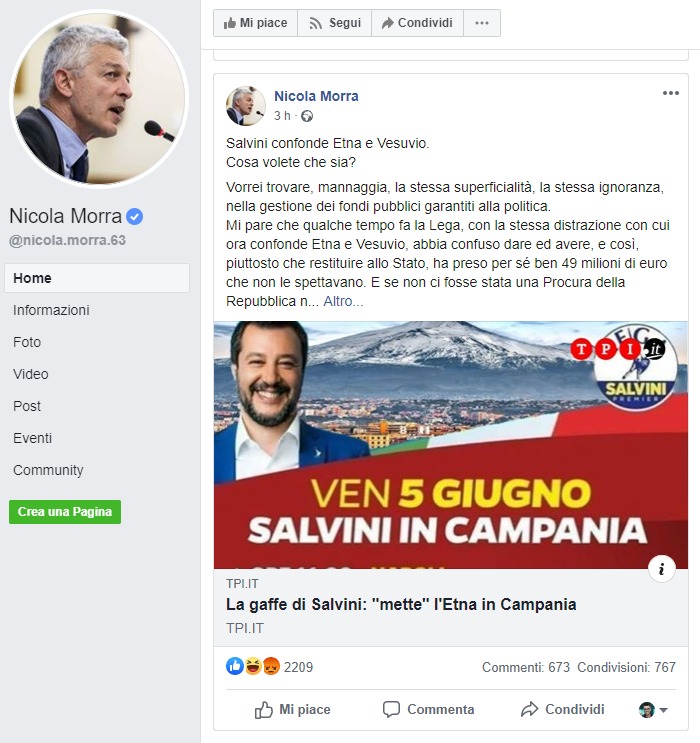Open the page's more options ellipsis button
Viewport: 700px width, 743px height.
click(x=482, y=23)
